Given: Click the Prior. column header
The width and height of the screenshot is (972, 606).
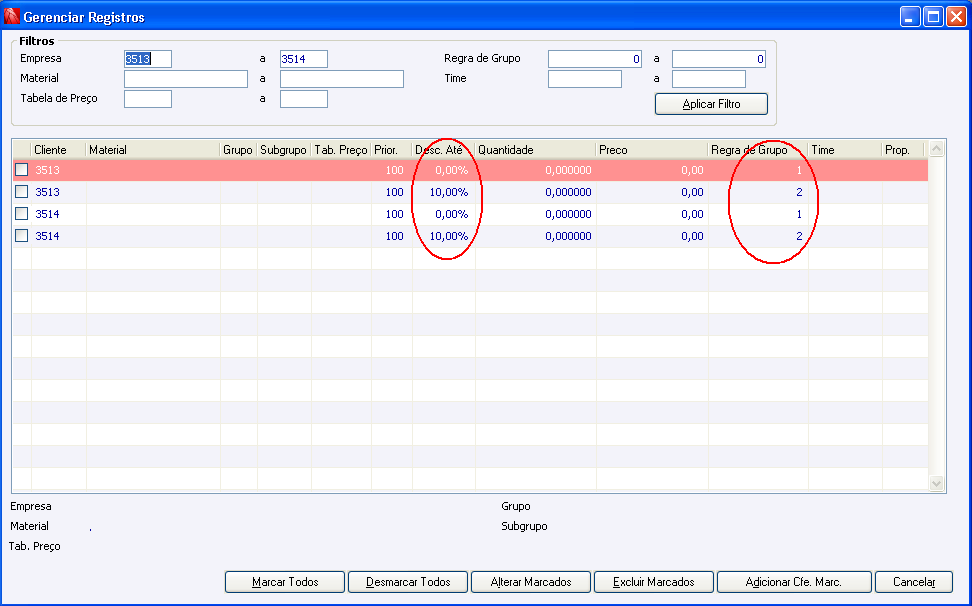Looking at the screenshot, I should point(391,150).
